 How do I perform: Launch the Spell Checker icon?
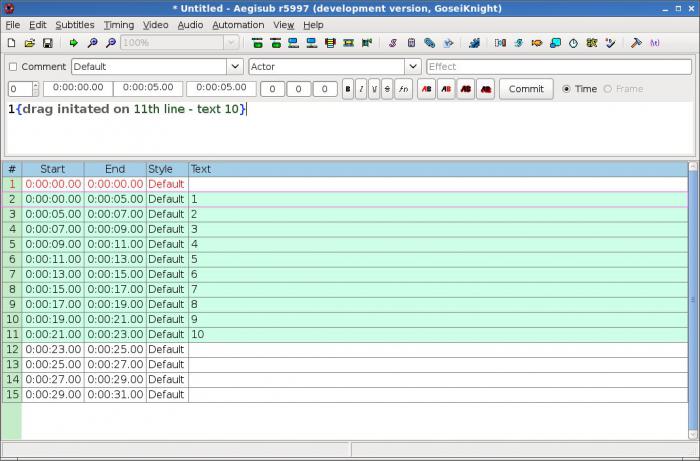610,43
